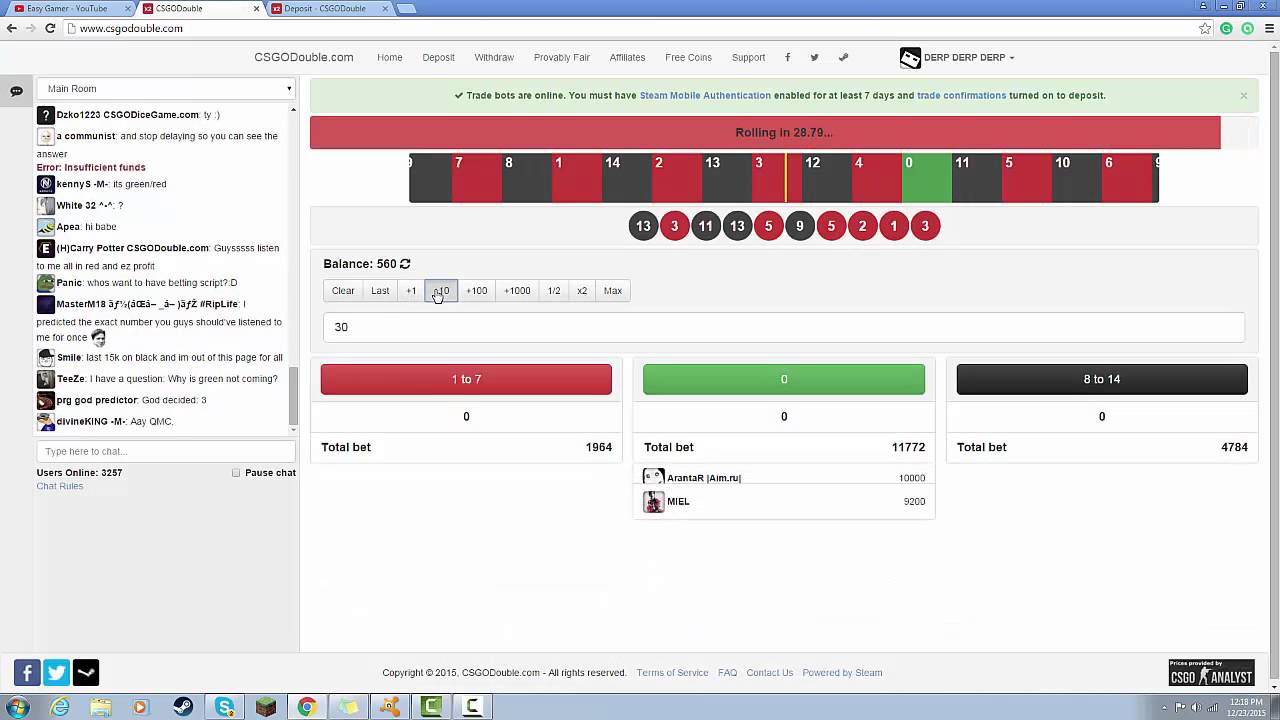This screenshot has height=720, width=1280.
Task: Open the Chrome hamburger menu
Action: (1267, 28)
